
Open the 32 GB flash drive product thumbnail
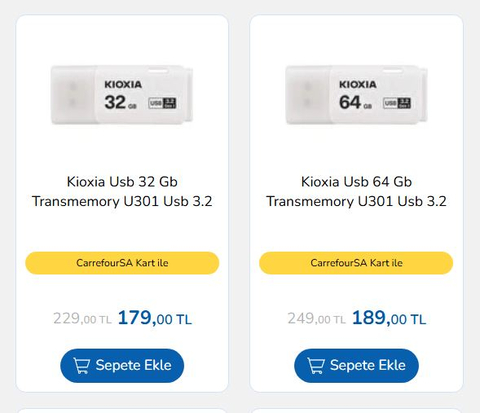(122, 95)
